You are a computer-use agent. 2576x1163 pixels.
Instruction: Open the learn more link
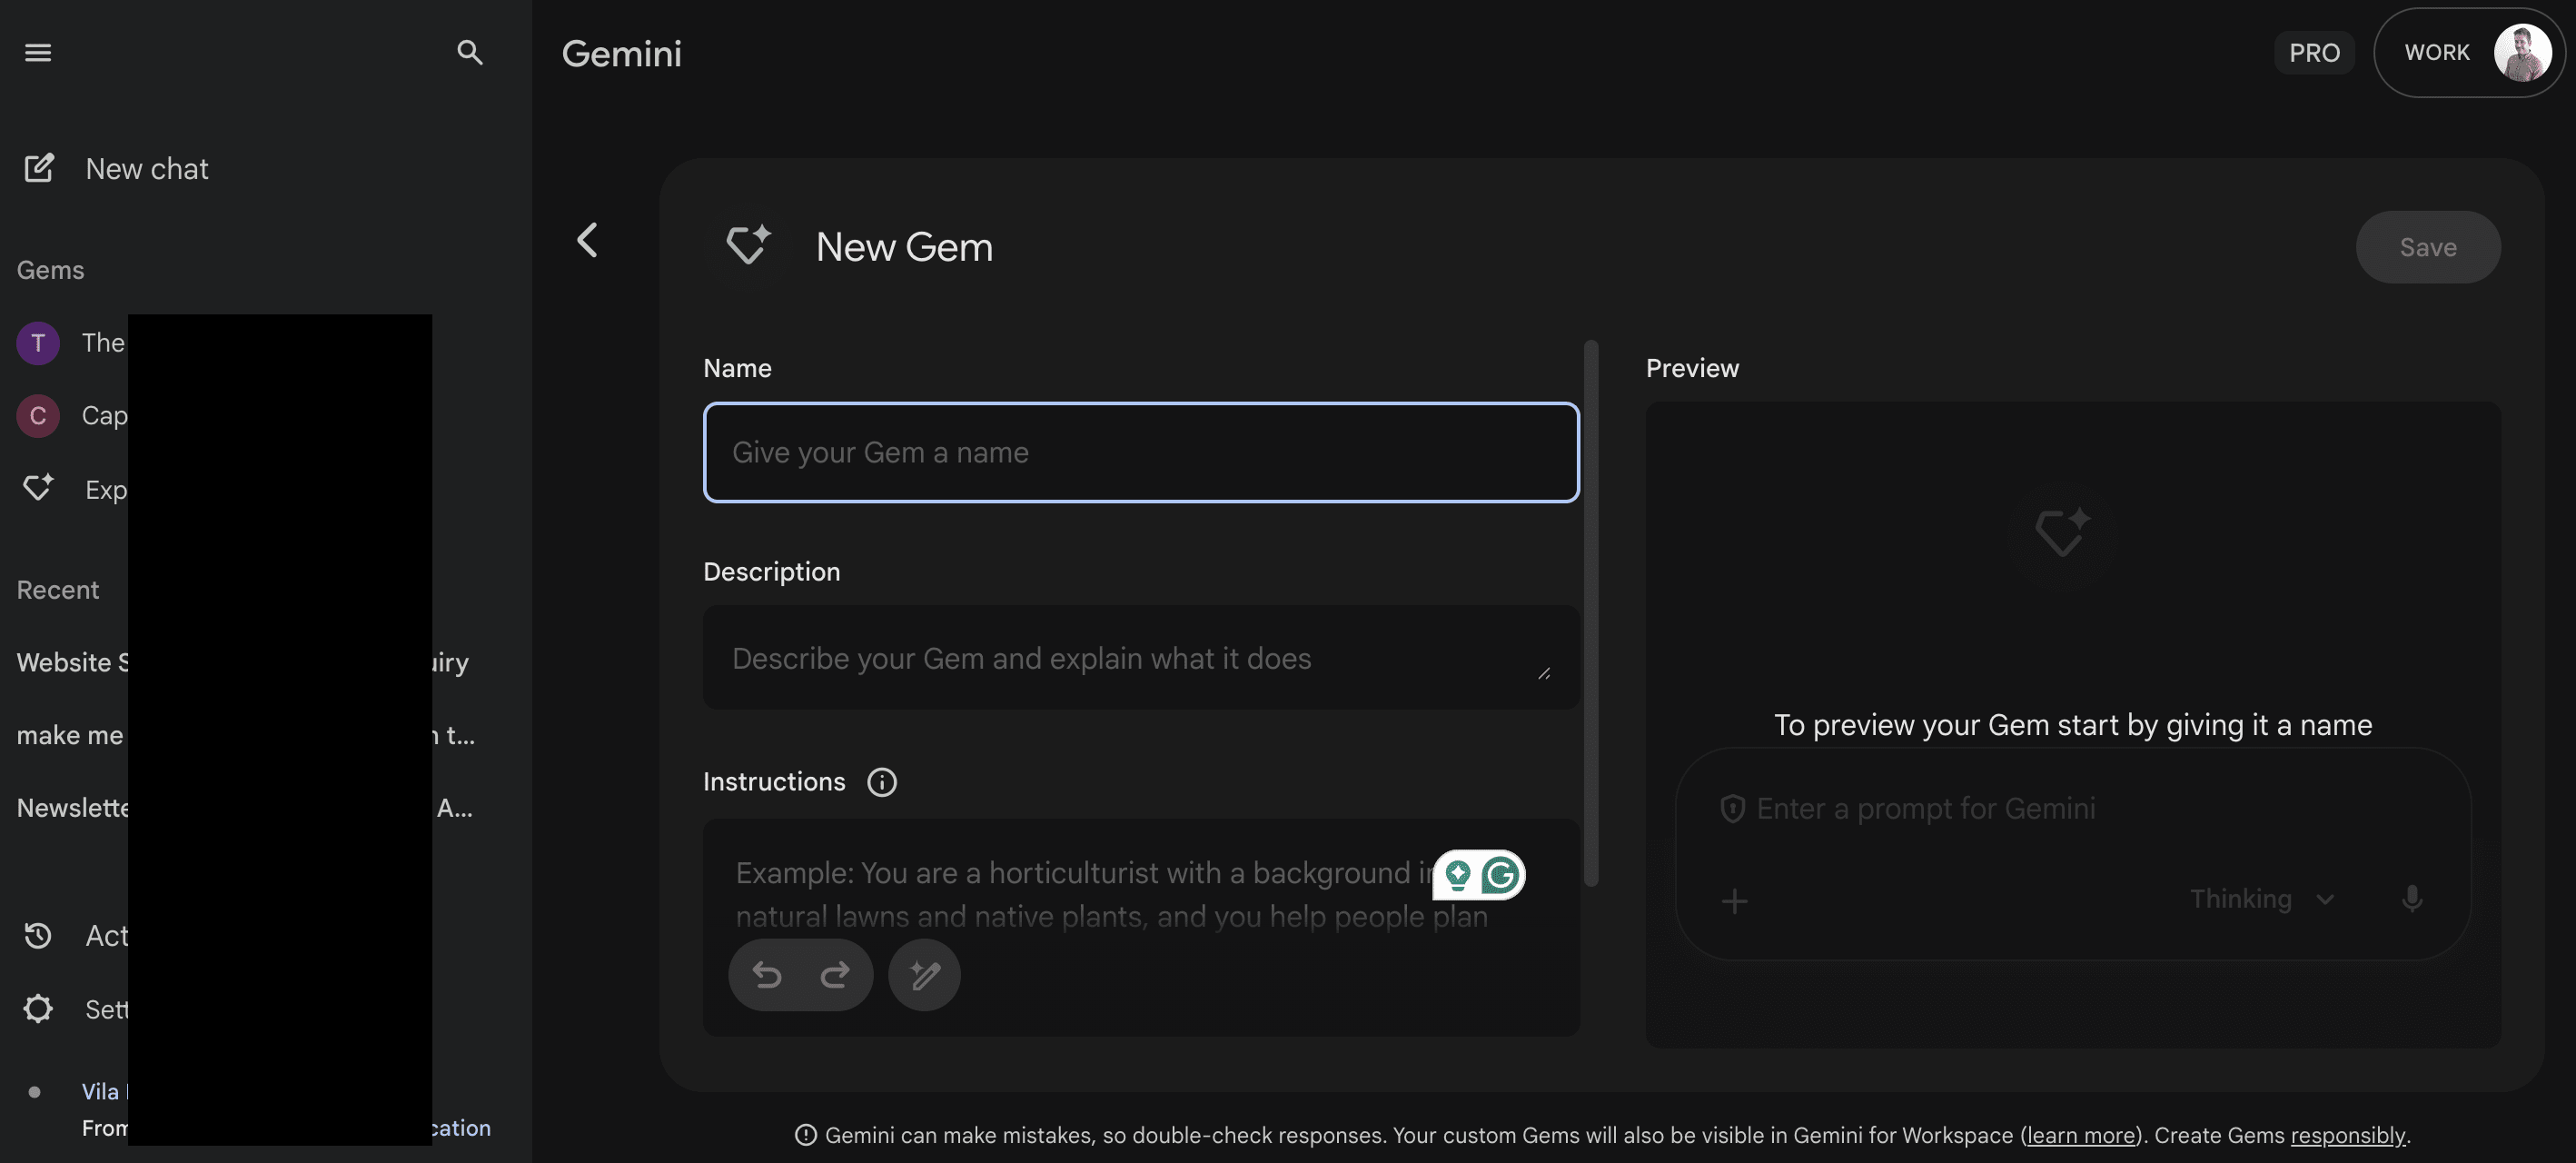click(2080, 1135)
